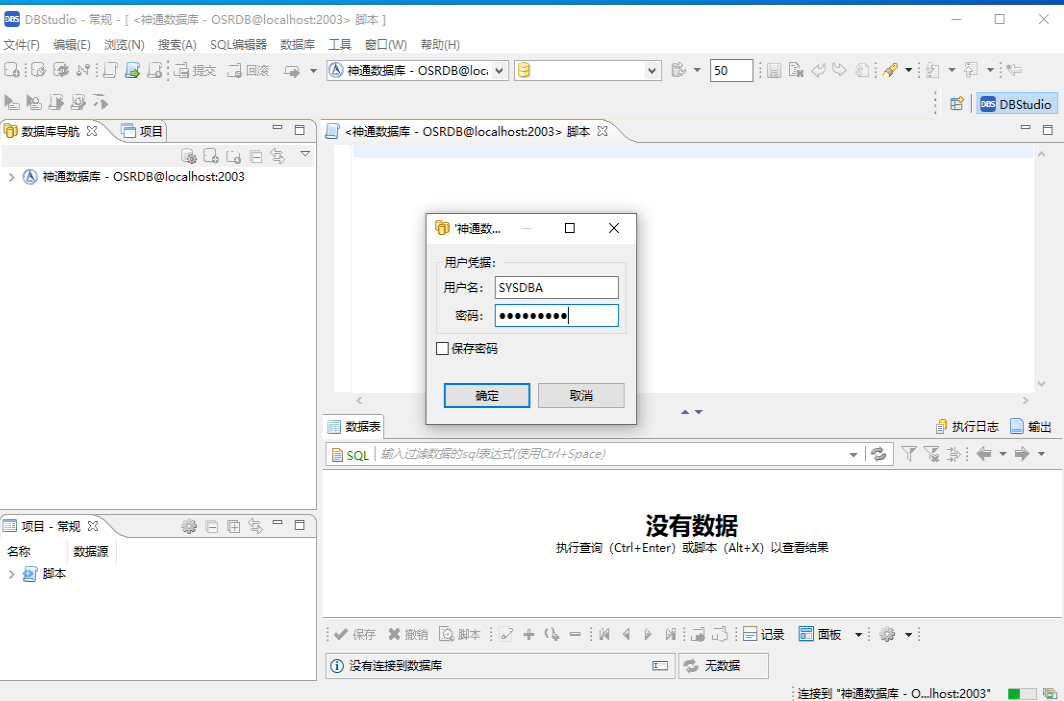The height and width of the screenshot is (701, 1064).
Task: Click the execute SQL statement icon
Action: pyautogui.click(x=12, y=102)
